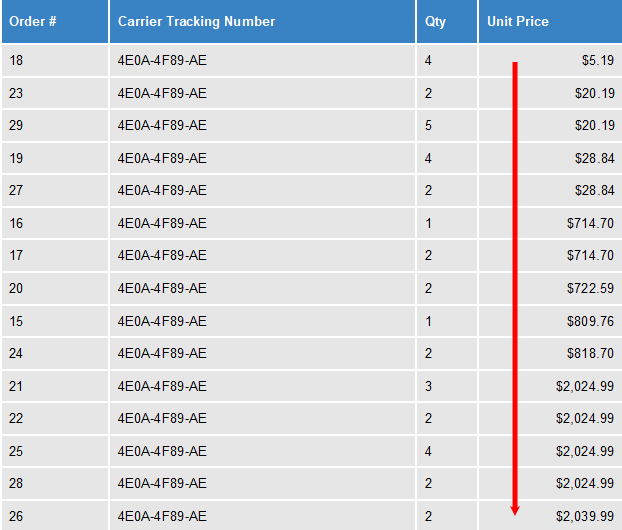Screen dimensions: 622x530
Task: Click the $809.76 unit price
Action: (x=591, y=321)
